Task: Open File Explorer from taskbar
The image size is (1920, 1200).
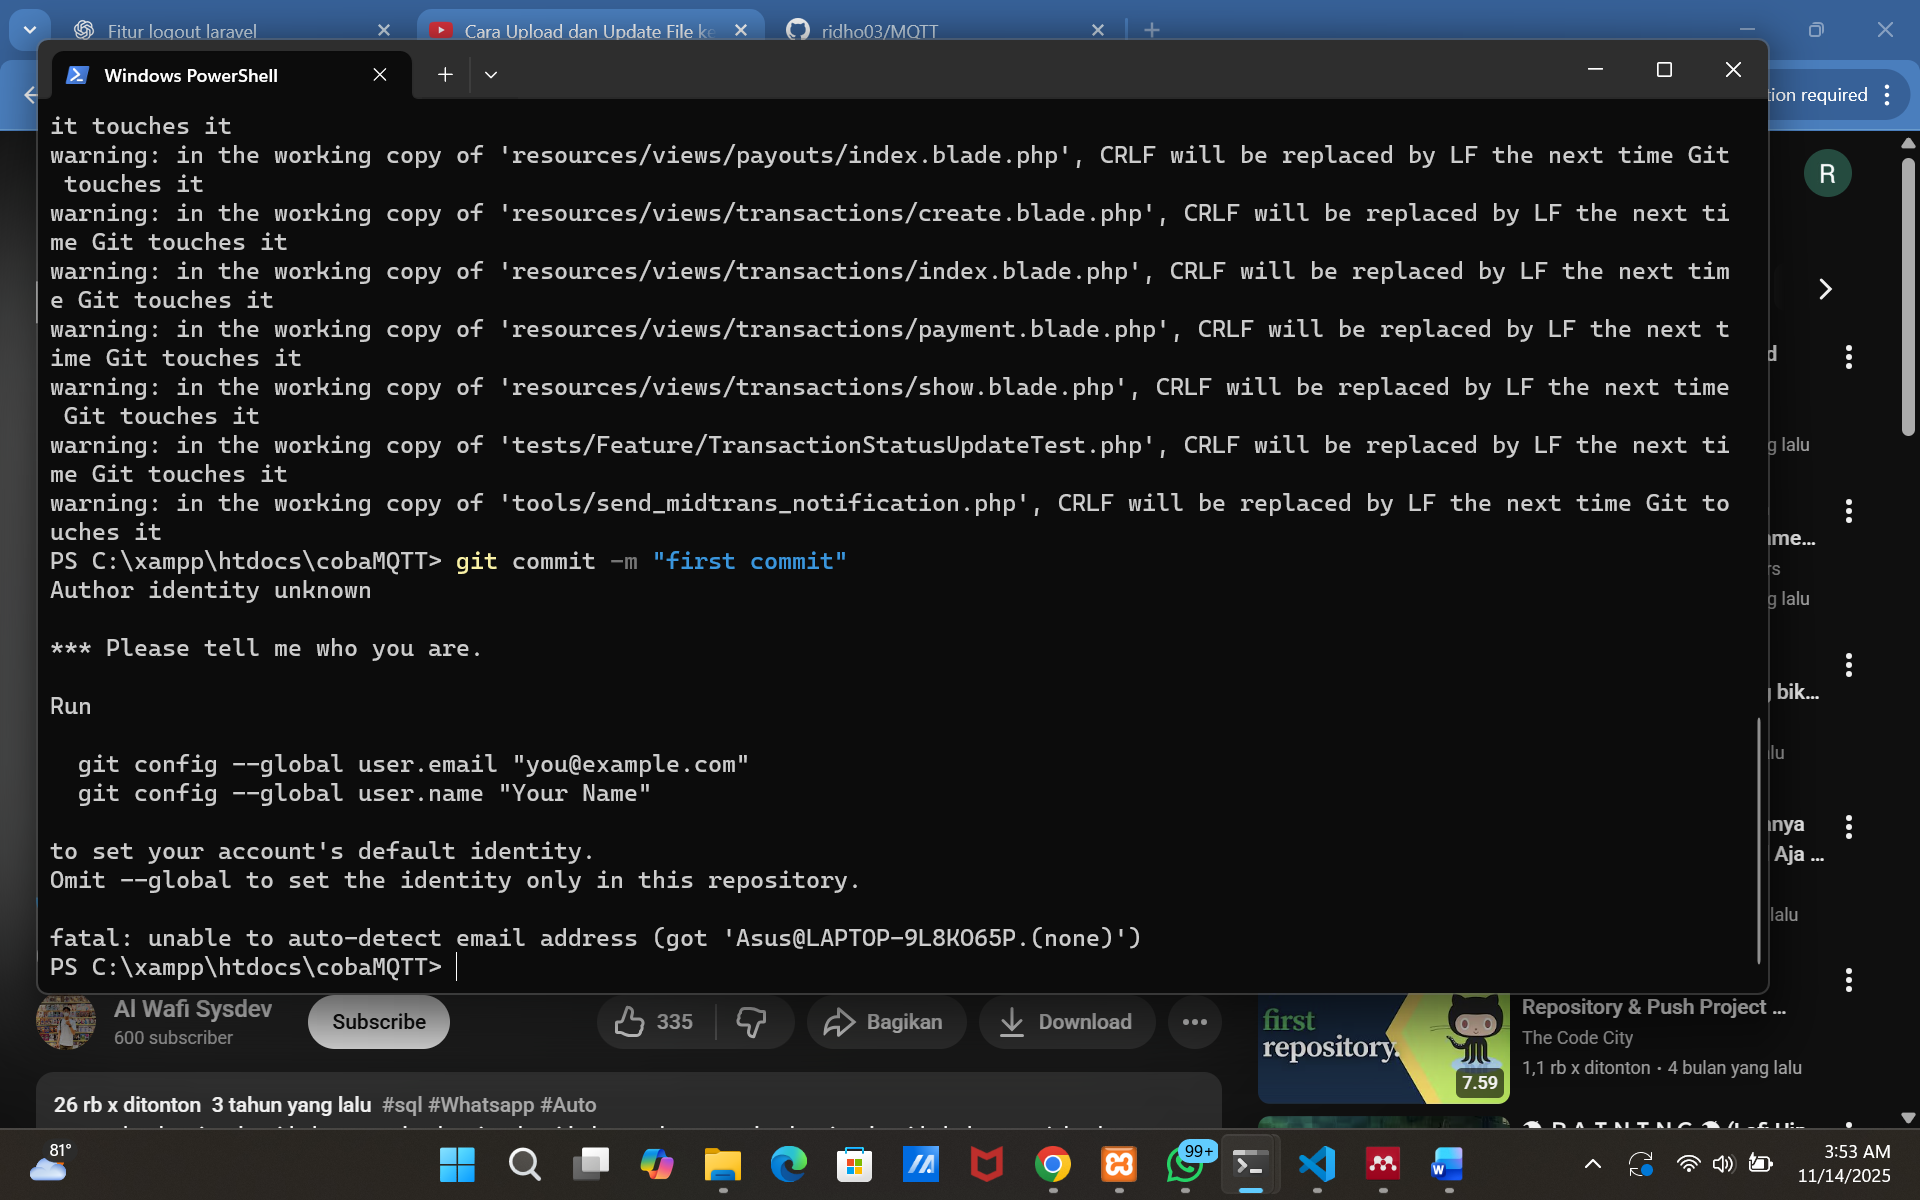Action: (722, 1165)
